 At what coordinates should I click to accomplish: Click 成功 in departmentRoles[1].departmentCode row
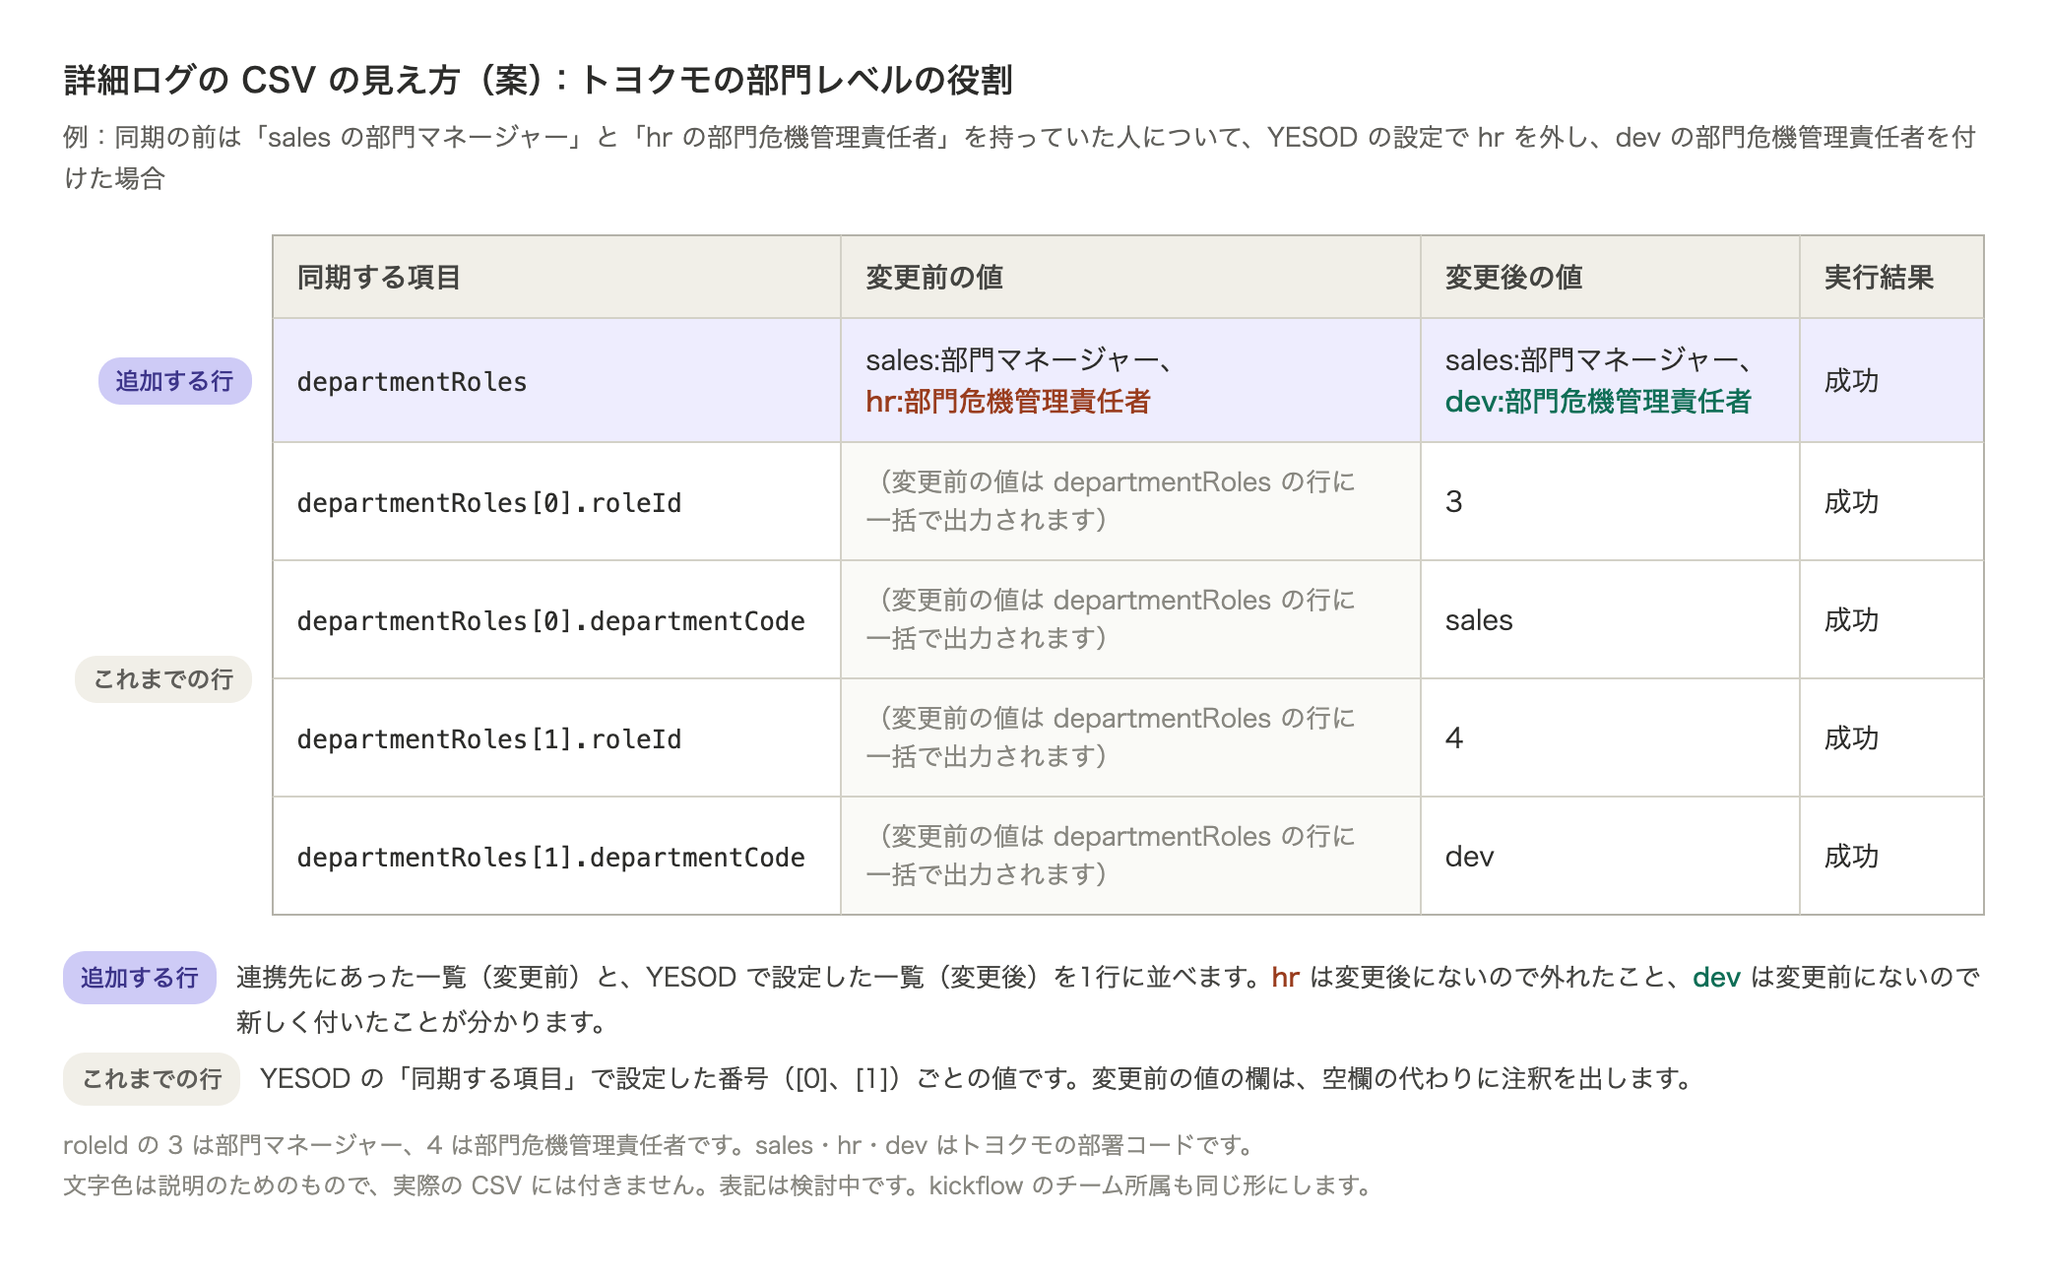1851,856
